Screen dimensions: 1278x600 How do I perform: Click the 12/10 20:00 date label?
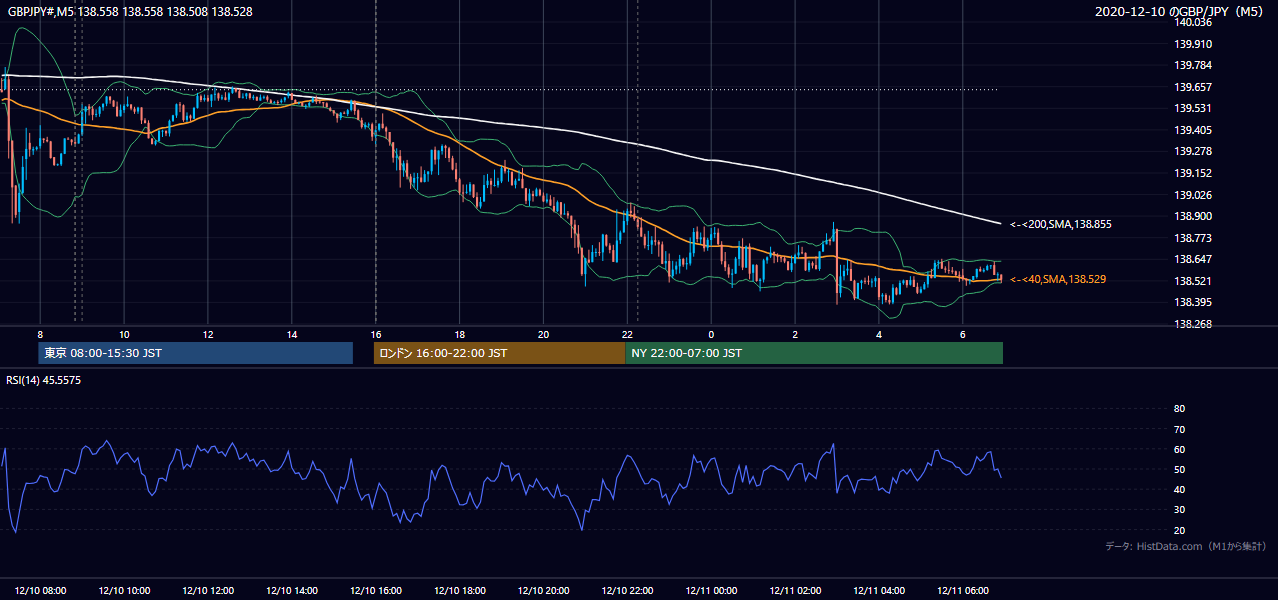544,591
